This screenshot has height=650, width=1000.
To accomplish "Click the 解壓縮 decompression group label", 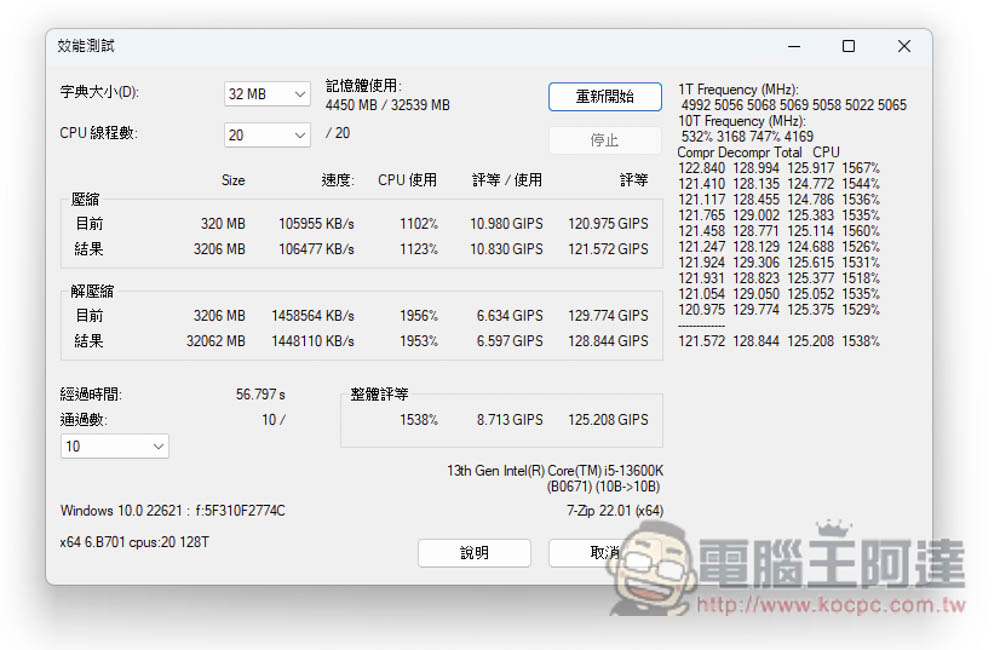I will tap(92, 291).
